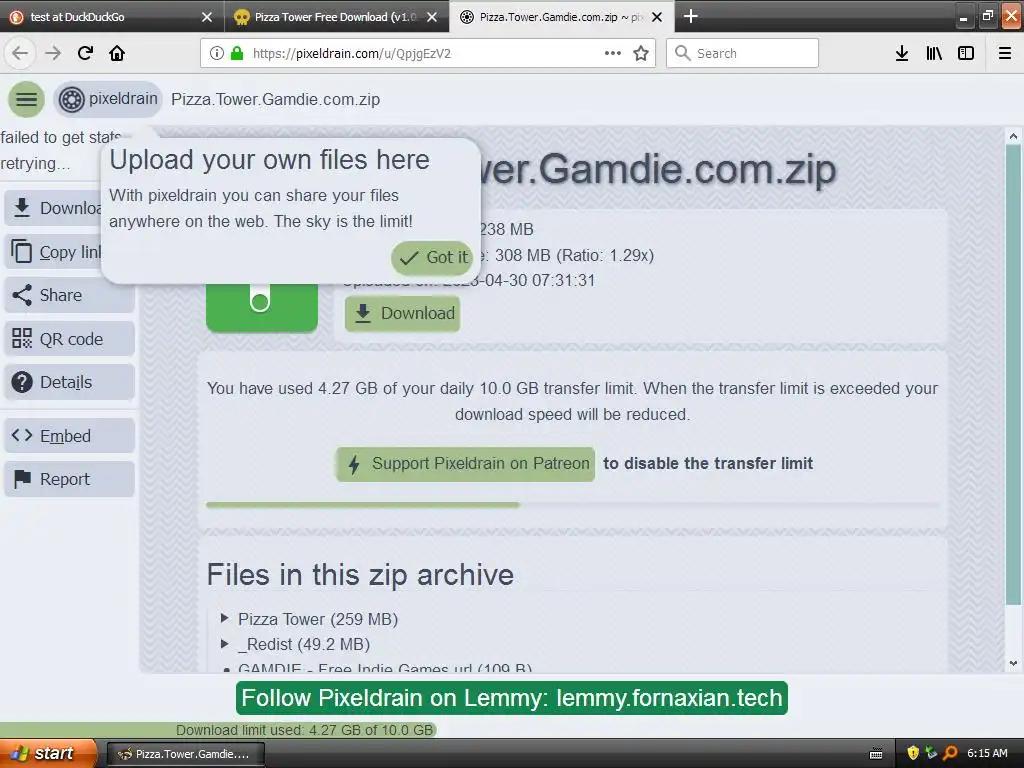
Task: Click the security shield tray icon
Action: [x=913, y=753]
